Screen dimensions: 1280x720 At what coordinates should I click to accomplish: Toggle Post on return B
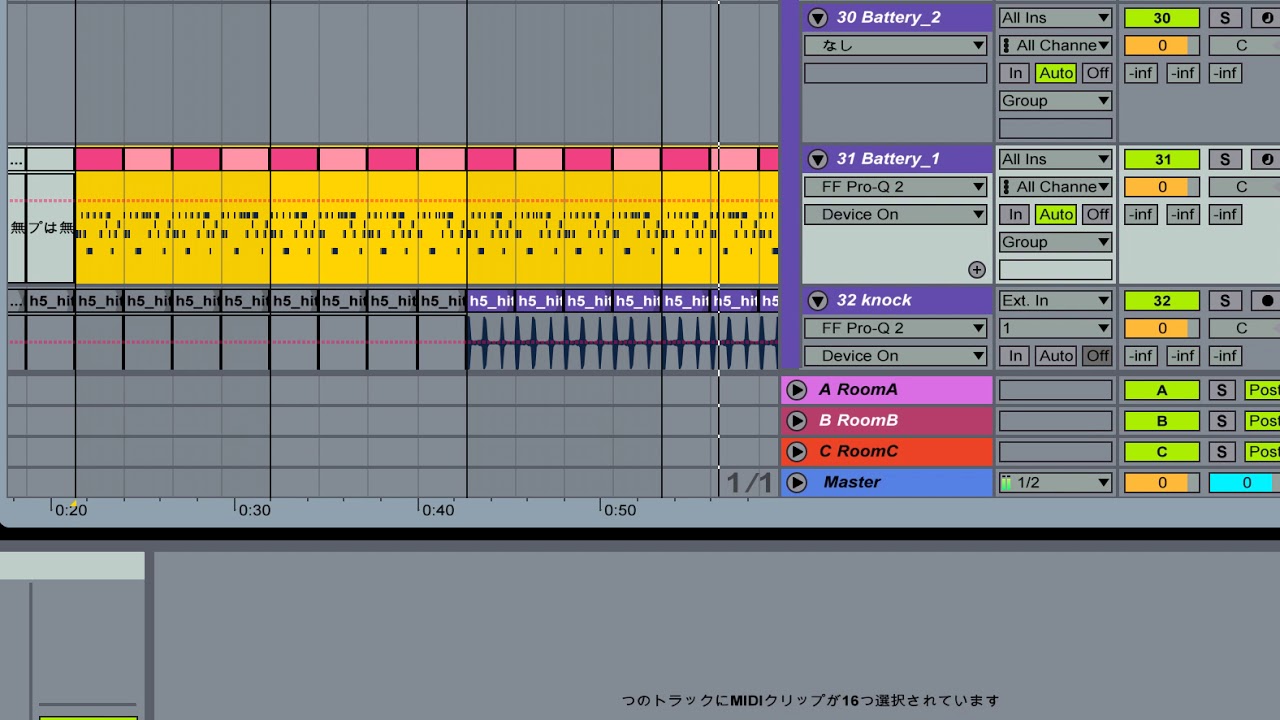coord(1262,421)
